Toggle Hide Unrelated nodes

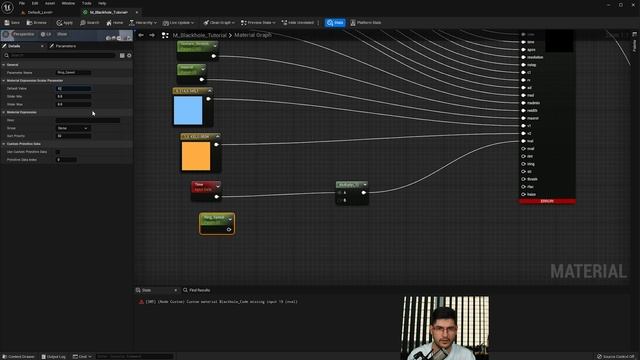point(298,22)
